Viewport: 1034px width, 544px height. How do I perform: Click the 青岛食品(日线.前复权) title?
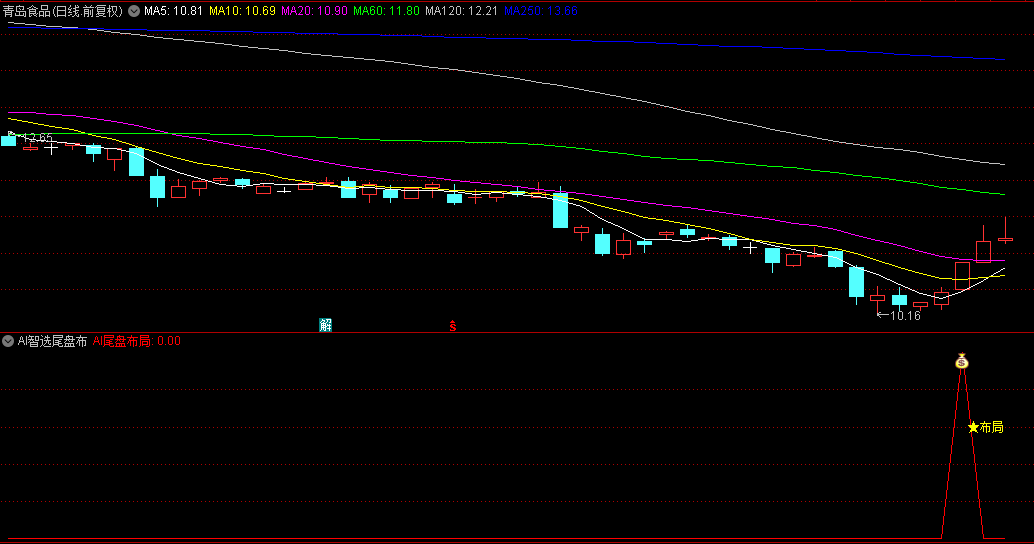(63, 11)
